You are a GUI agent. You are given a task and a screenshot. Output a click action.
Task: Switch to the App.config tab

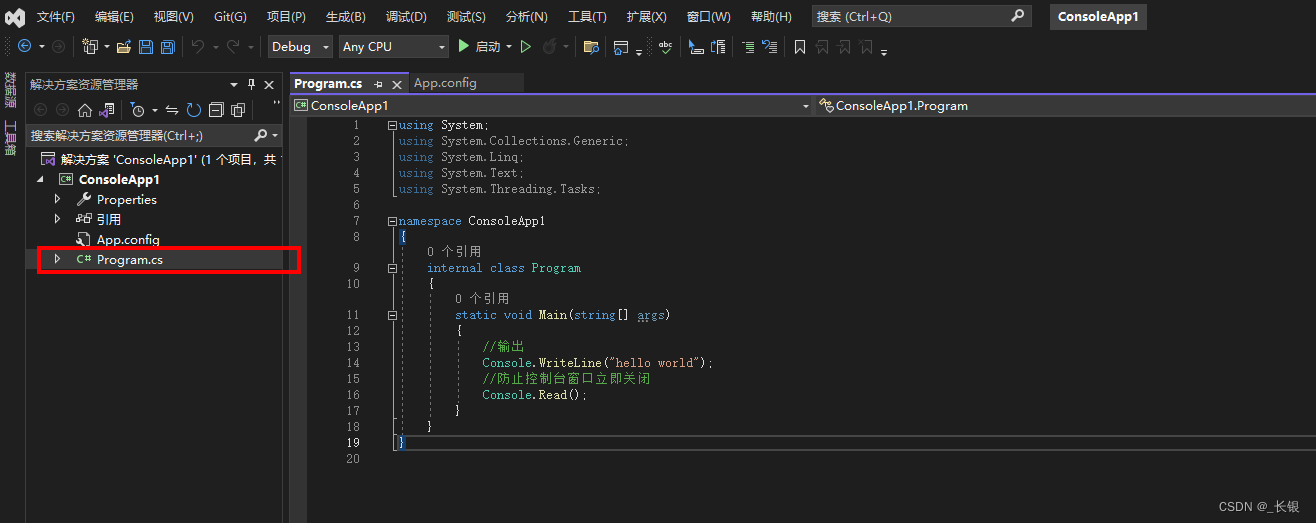pos(445,83)
